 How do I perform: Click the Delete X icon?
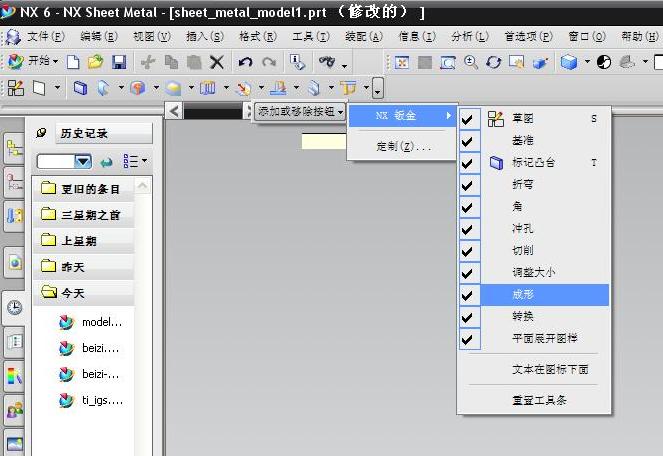[217, 63]
